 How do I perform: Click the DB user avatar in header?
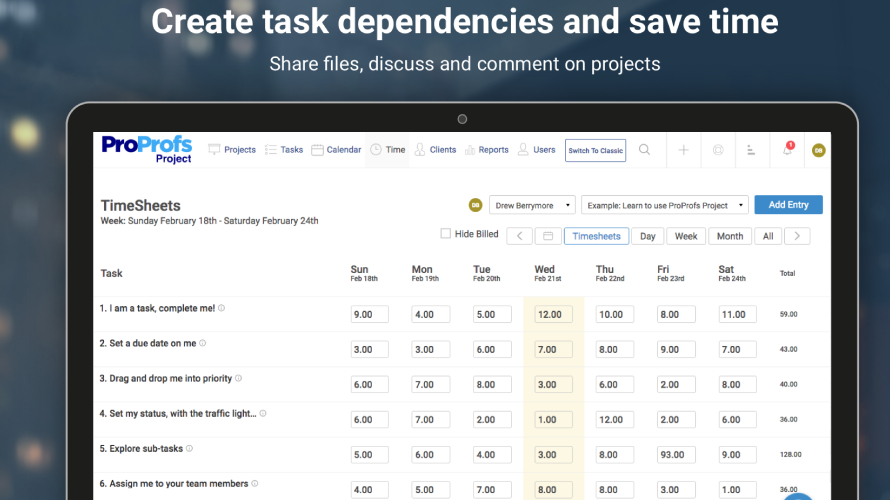[818, 150]
